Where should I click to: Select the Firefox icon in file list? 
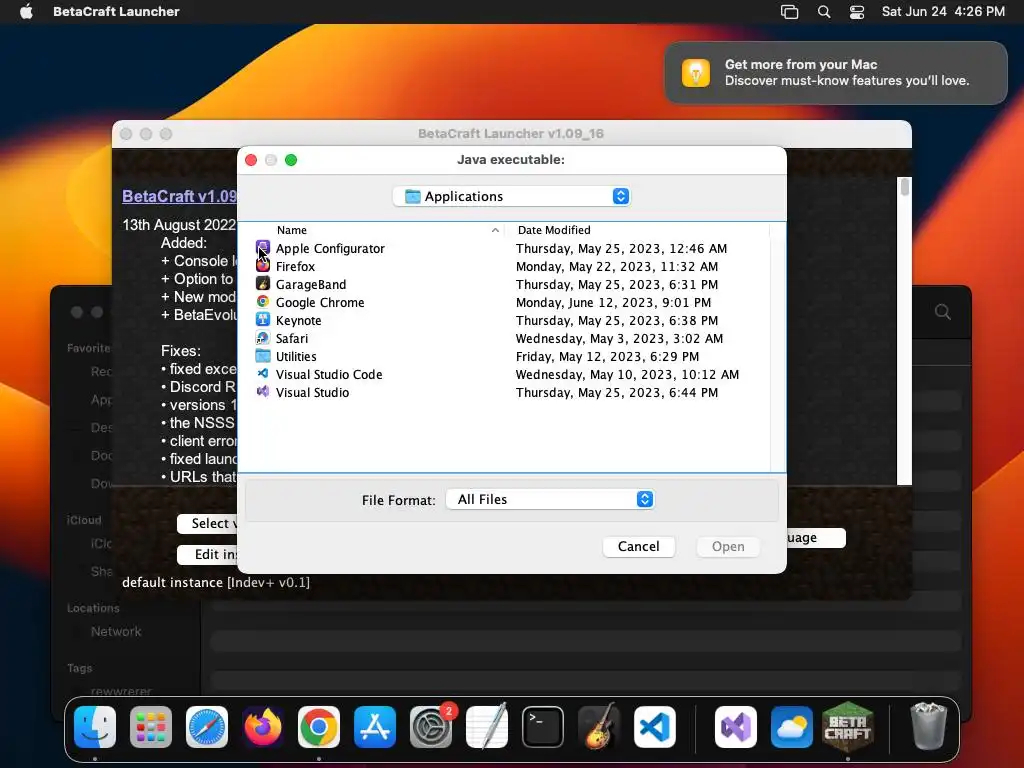click(x=263, y=266)
